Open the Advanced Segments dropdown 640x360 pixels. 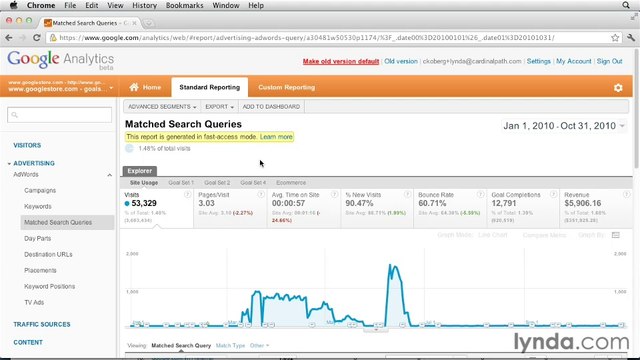(x=162, y=107)
